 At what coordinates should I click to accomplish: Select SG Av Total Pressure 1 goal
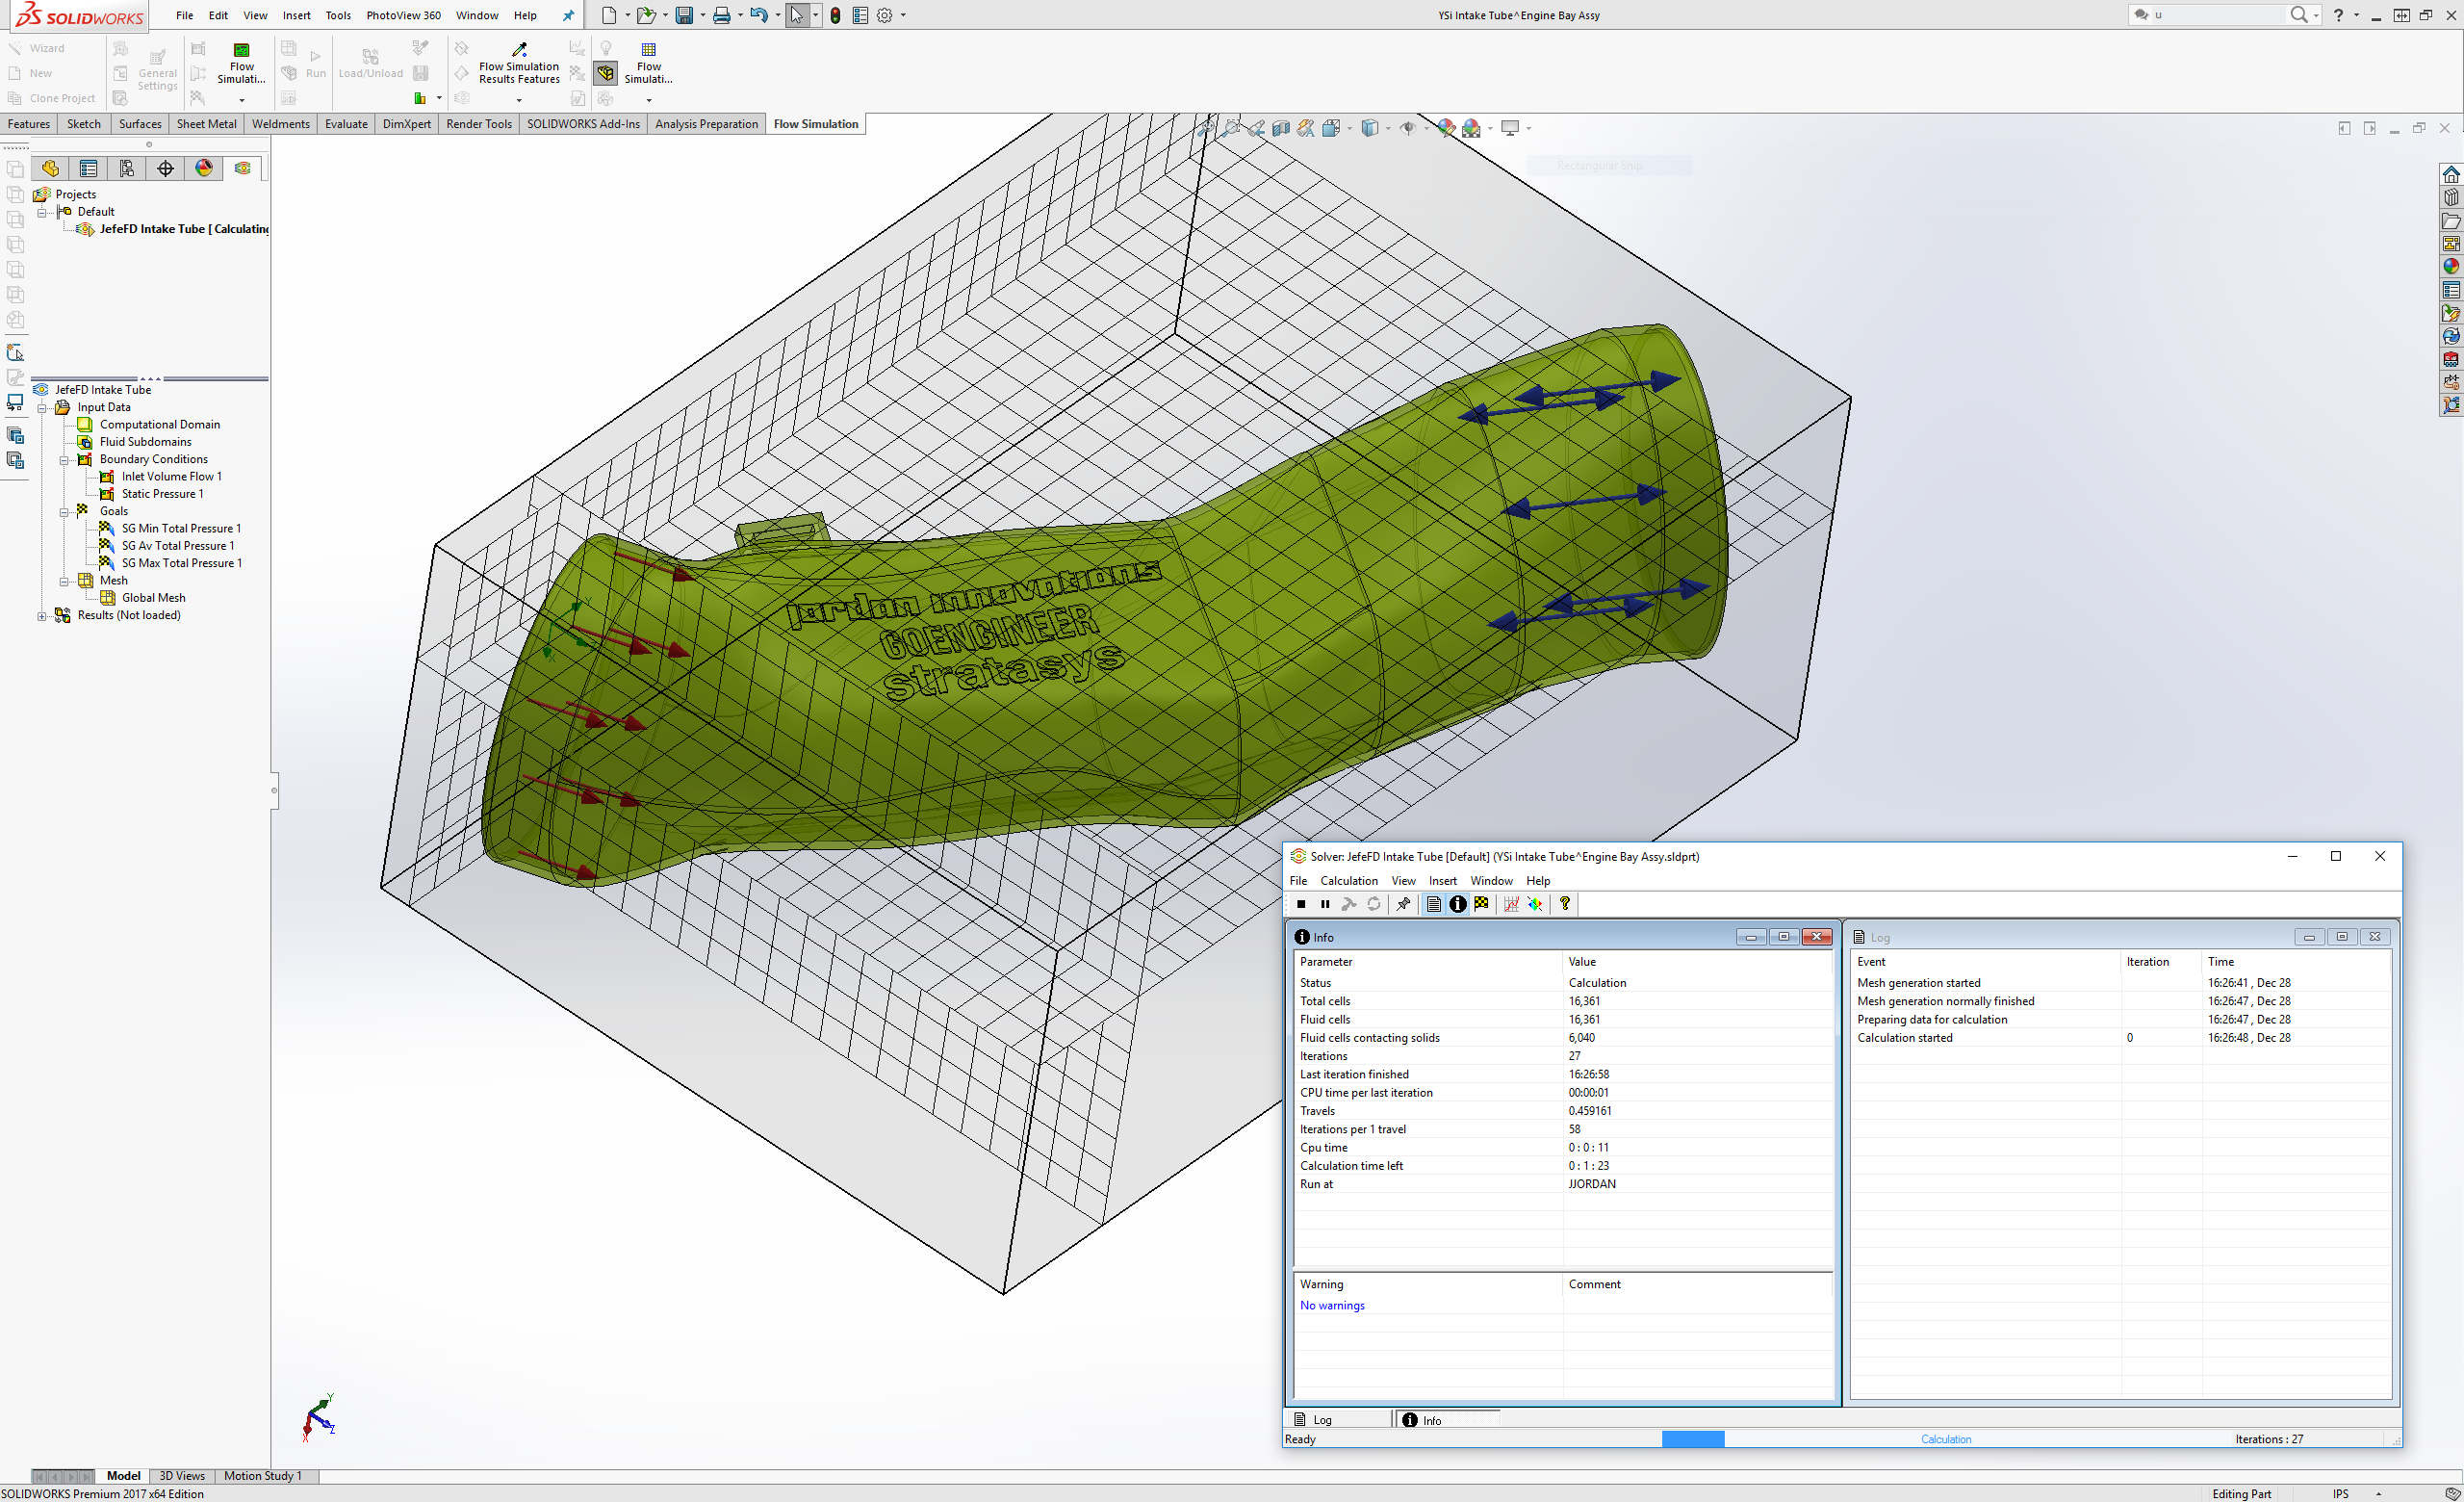(x=178, y=546)
